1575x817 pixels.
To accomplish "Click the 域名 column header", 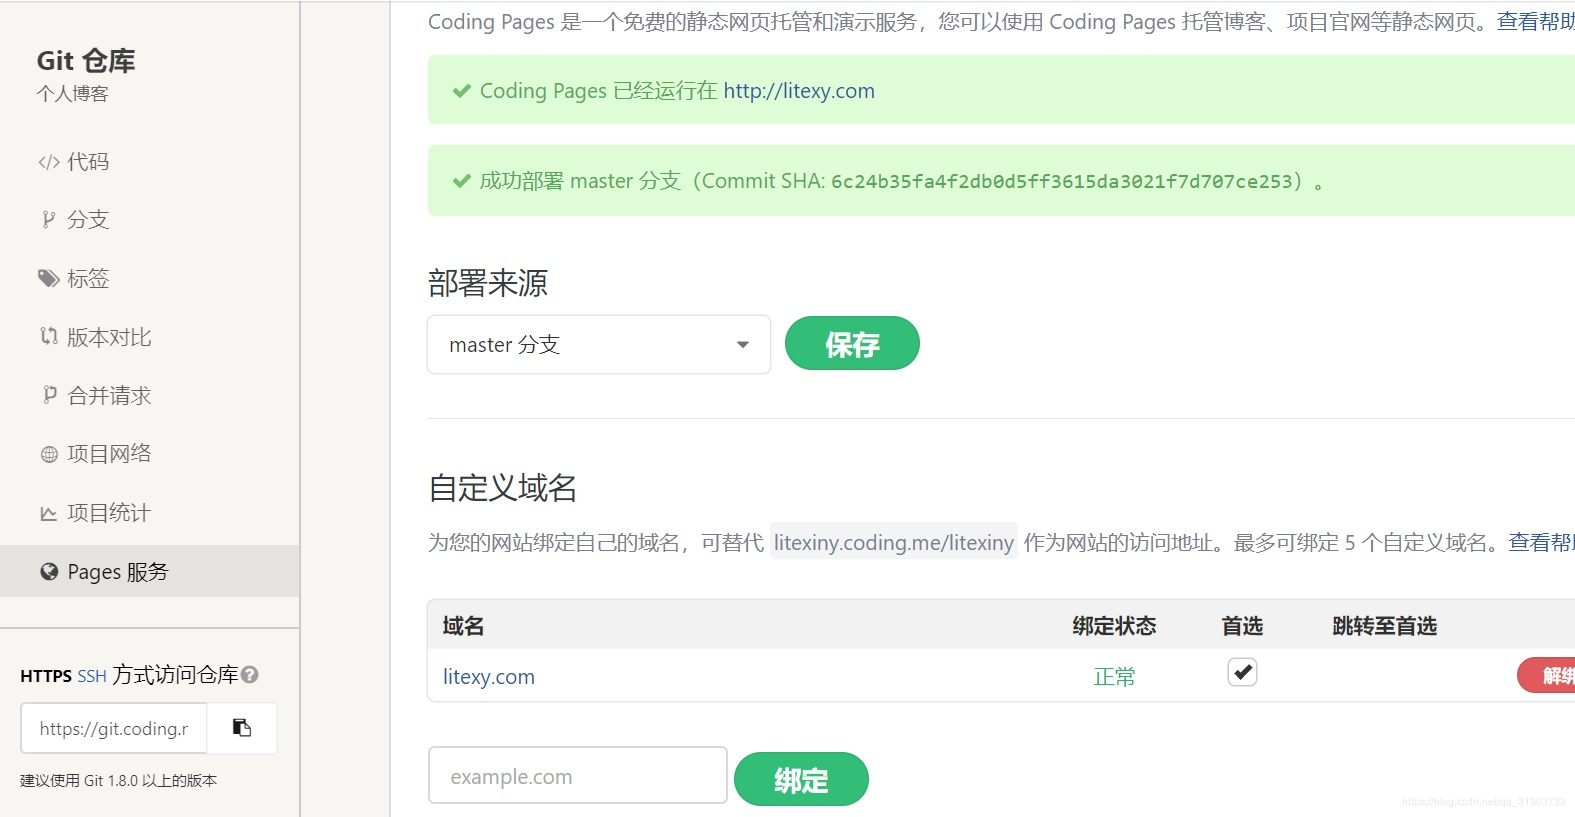I will tap(463, 626).
